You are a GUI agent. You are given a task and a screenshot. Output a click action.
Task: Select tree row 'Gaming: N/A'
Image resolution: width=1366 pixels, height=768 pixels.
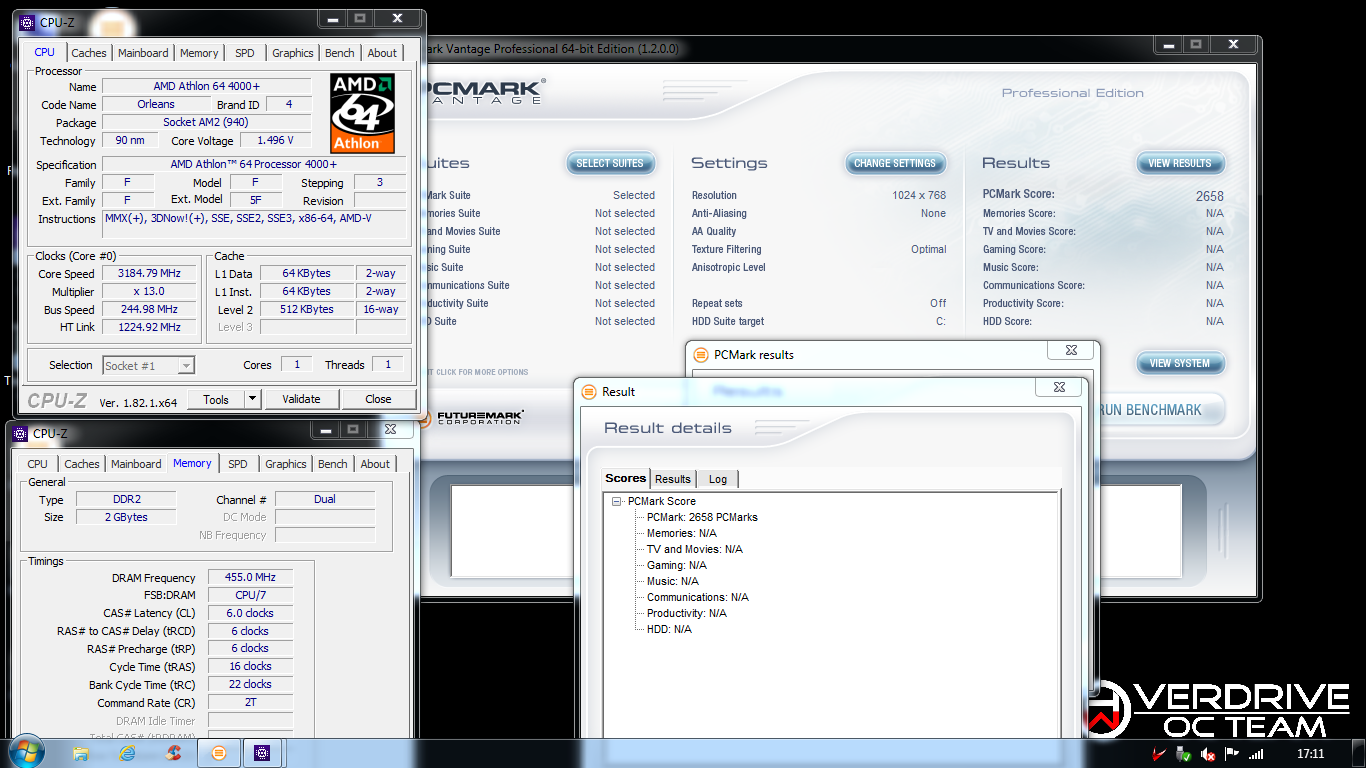click(677, 565)
